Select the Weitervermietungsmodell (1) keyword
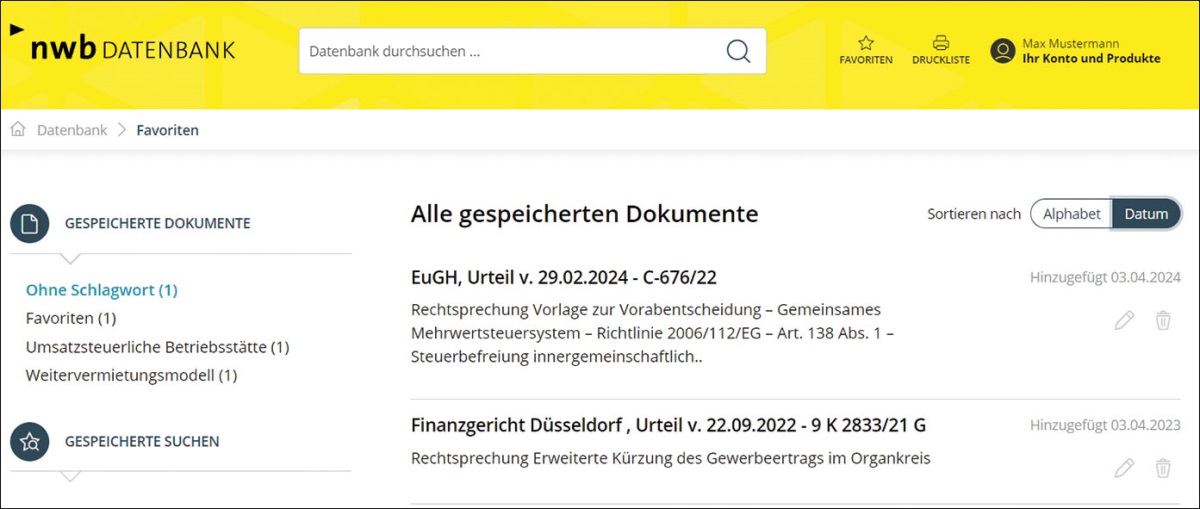Screen dimensions: 1200x509 tap(131, 376)
